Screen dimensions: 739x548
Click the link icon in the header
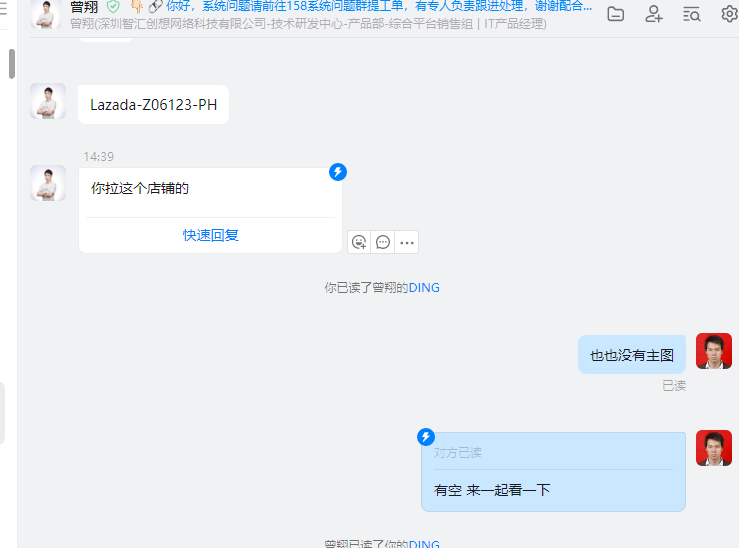[155, 6]
